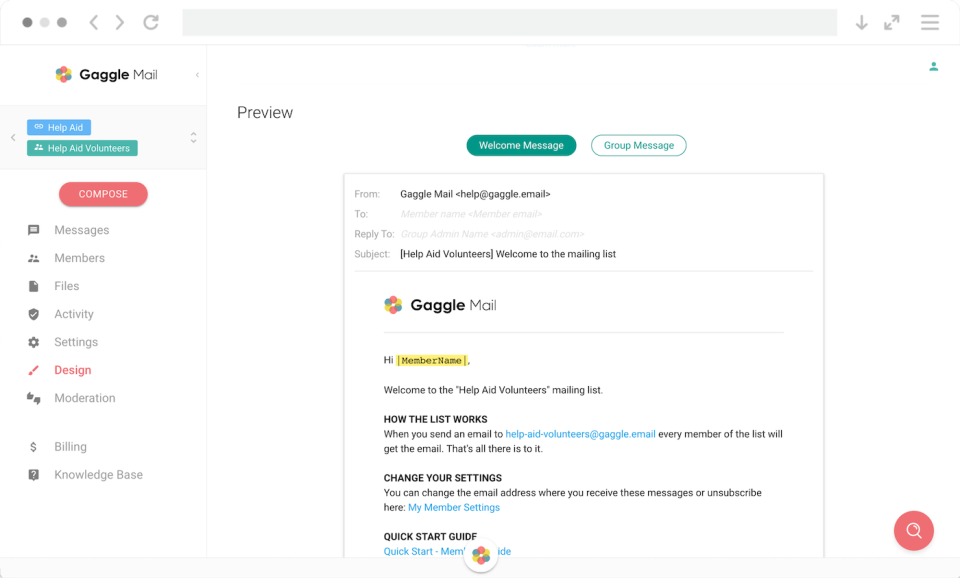Open the user account profile icon
960x578 pixels.
934,66
